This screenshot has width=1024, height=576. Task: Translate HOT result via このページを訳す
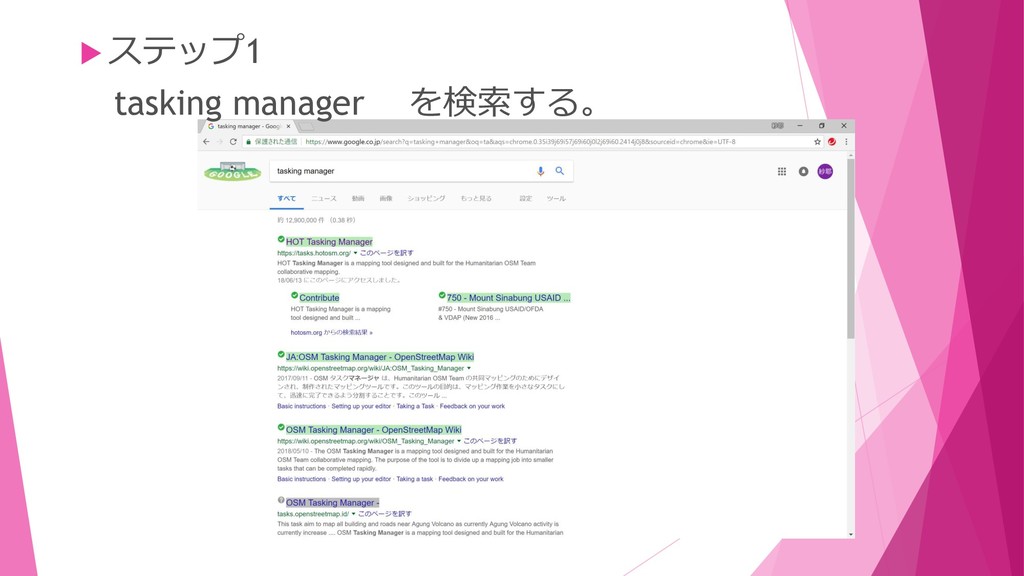pyautogui.click(x=387, y=253)
